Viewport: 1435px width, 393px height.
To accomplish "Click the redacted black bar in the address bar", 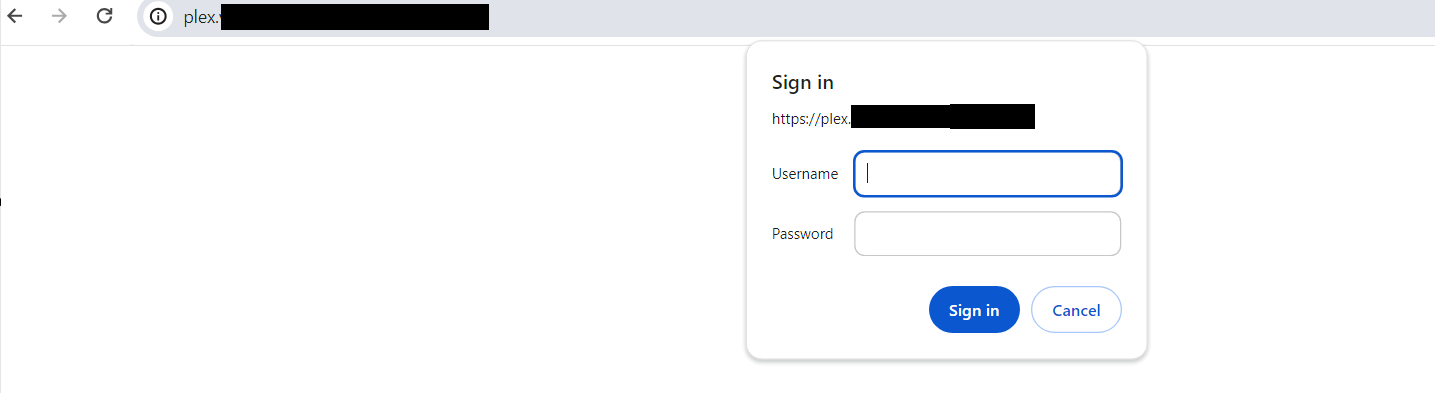I will pos(355,17).
